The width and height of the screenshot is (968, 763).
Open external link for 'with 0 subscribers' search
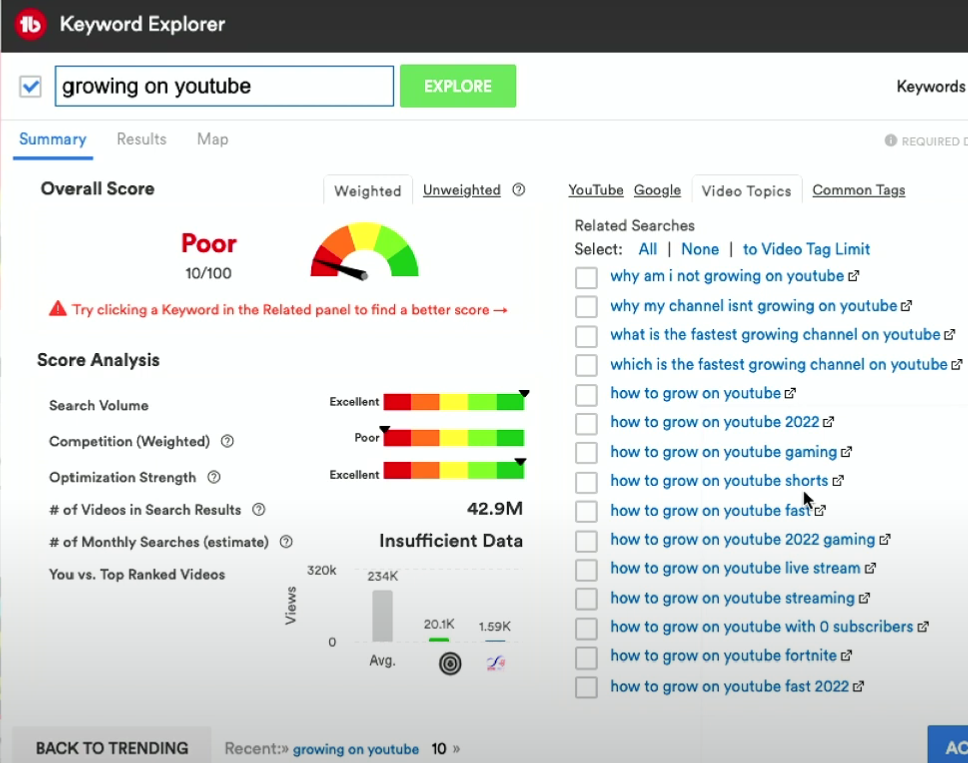click(922, 627)
